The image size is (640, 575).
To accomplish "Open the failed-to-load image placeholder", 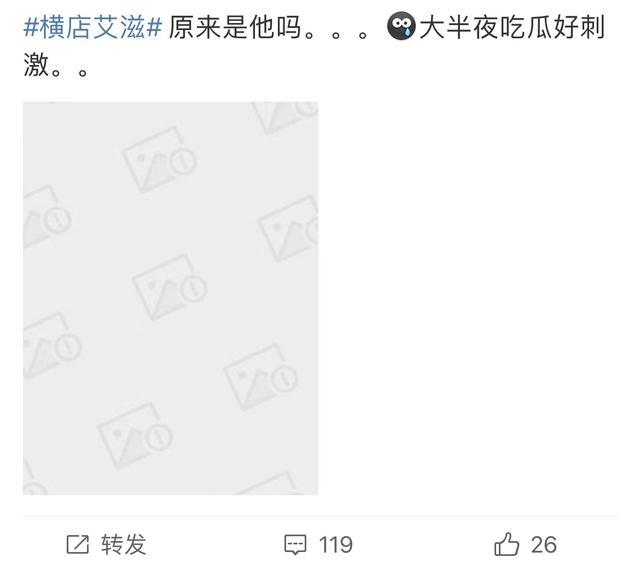I will pyautogui.click(x=171, y=298).
